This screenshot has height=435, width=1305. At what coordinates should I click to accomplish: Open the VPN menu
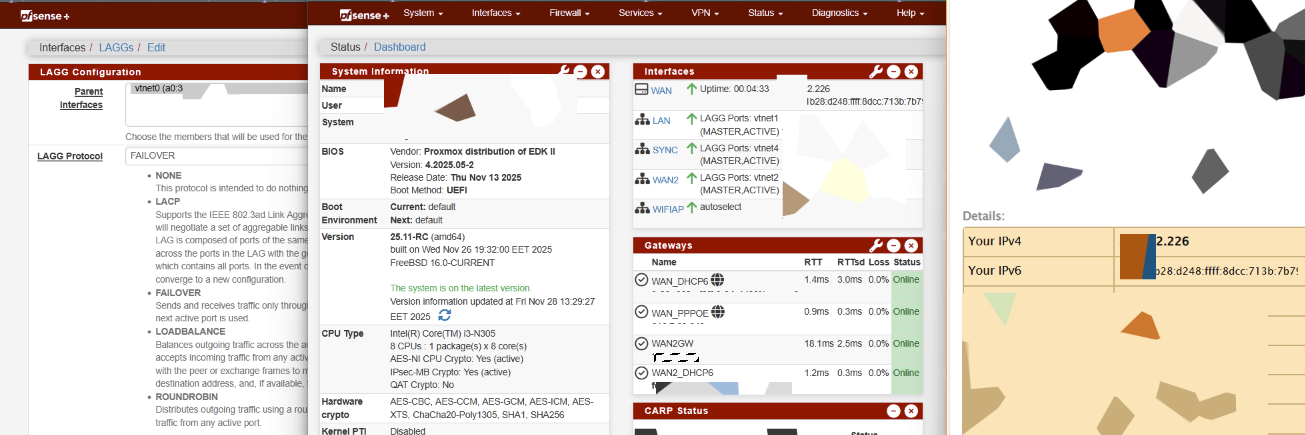point(705,13)
